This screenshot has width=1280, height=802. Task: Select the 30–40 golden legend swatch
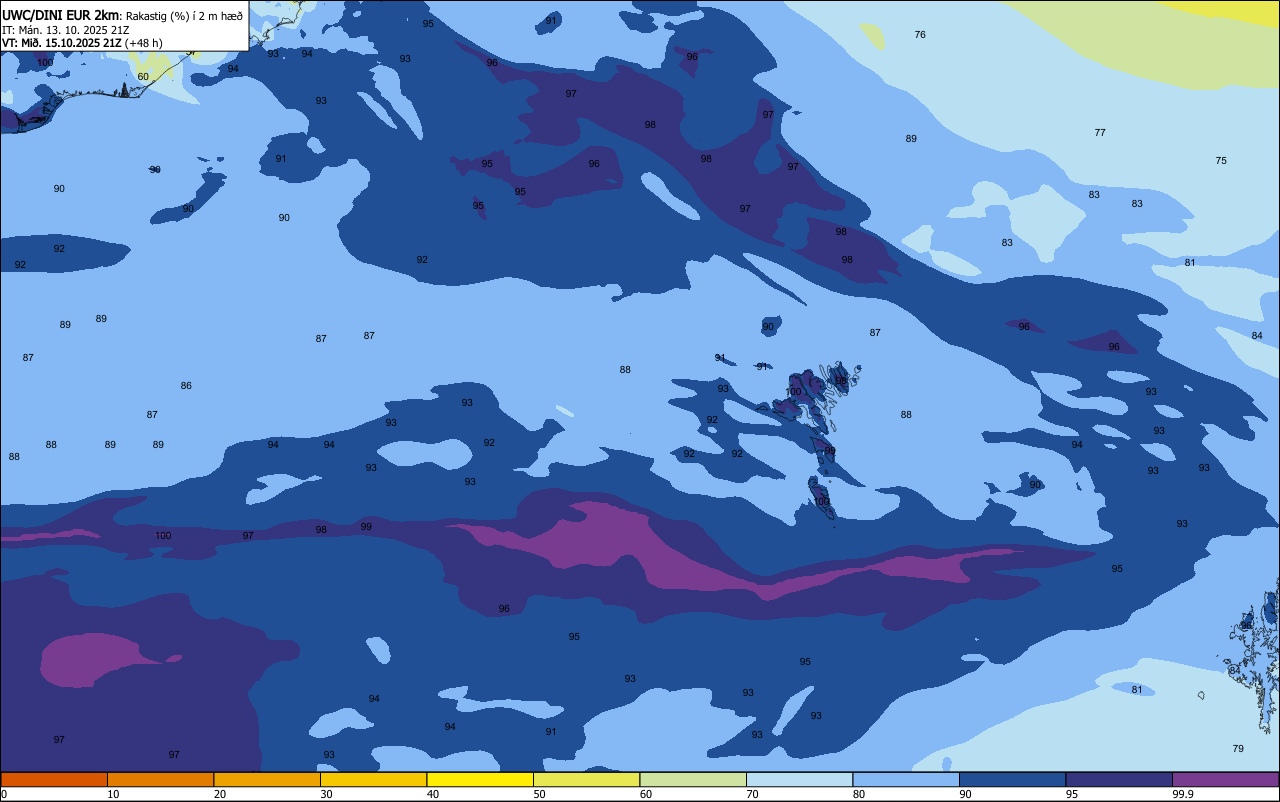point(373,779)
